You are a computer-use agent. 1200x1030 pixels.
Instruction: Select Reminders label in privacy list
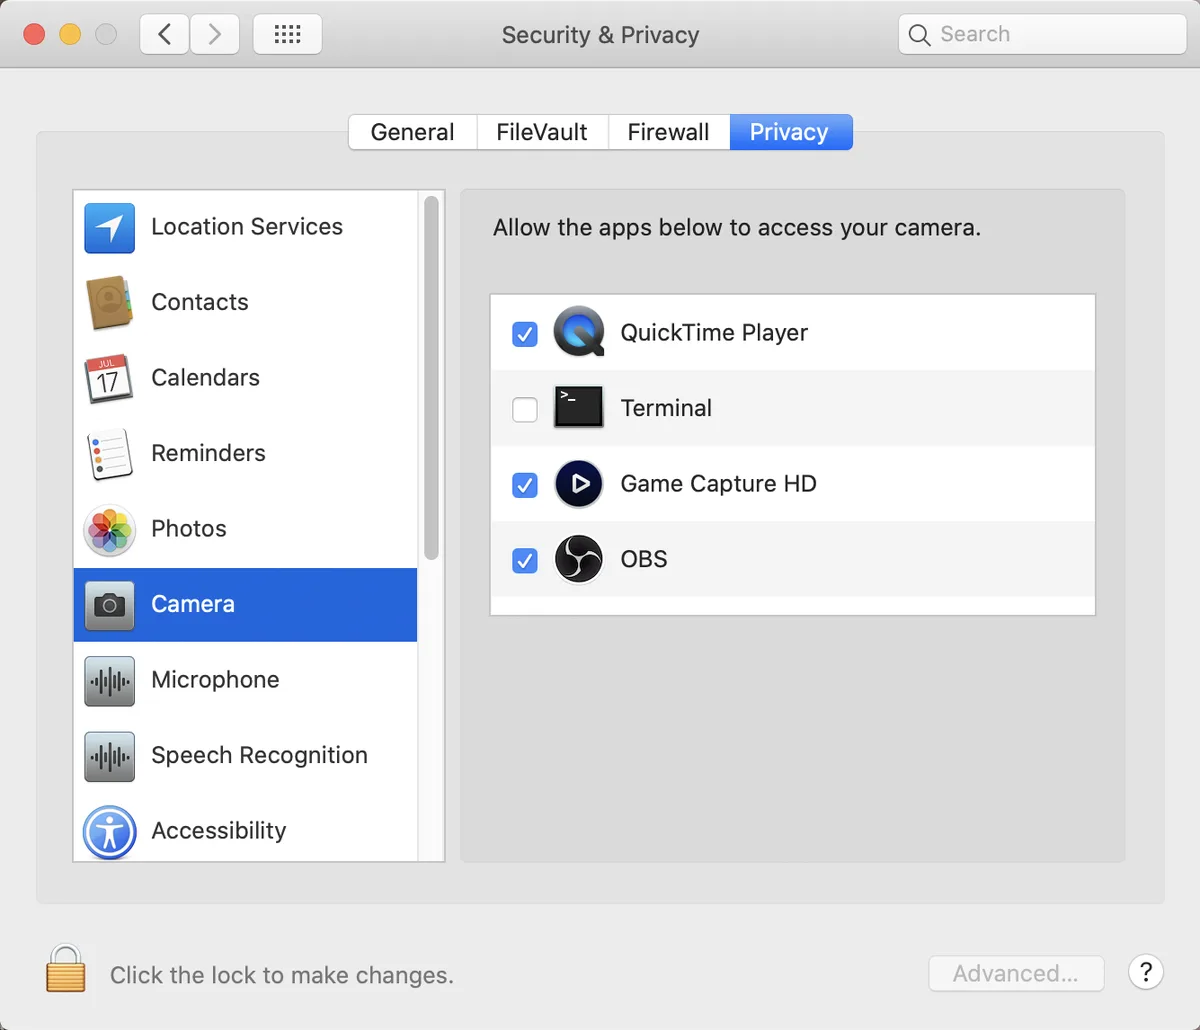[209, 453]
